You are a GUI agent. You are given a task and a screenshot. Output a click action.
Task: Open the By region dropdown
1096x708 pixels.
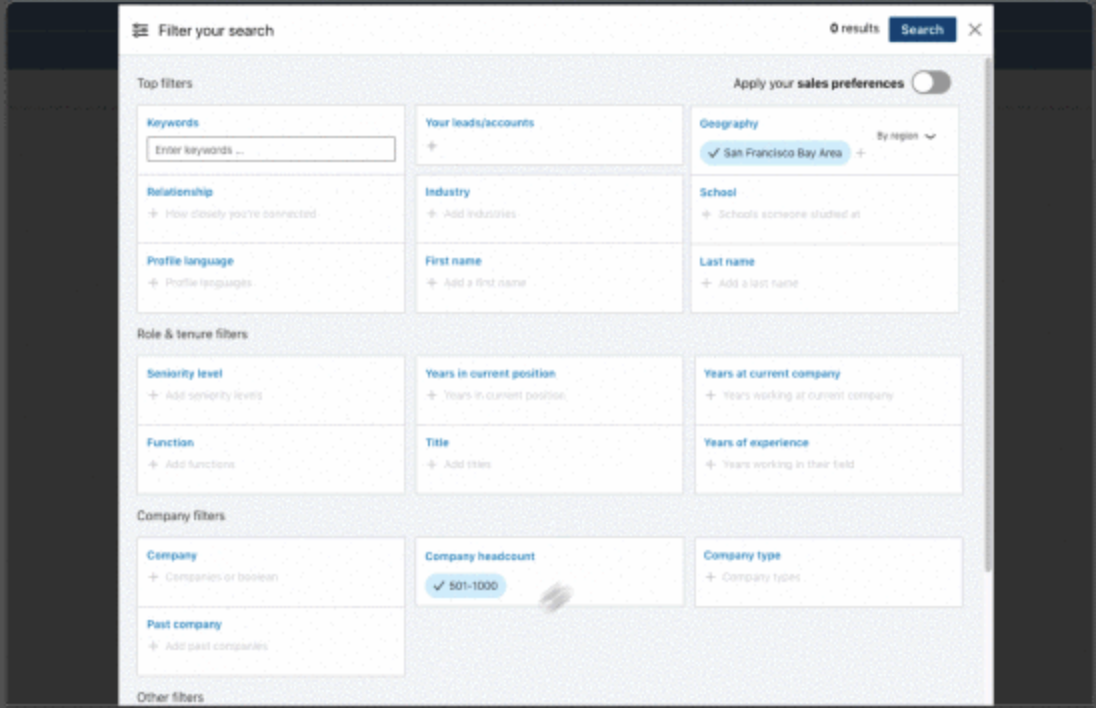(906, 136)
